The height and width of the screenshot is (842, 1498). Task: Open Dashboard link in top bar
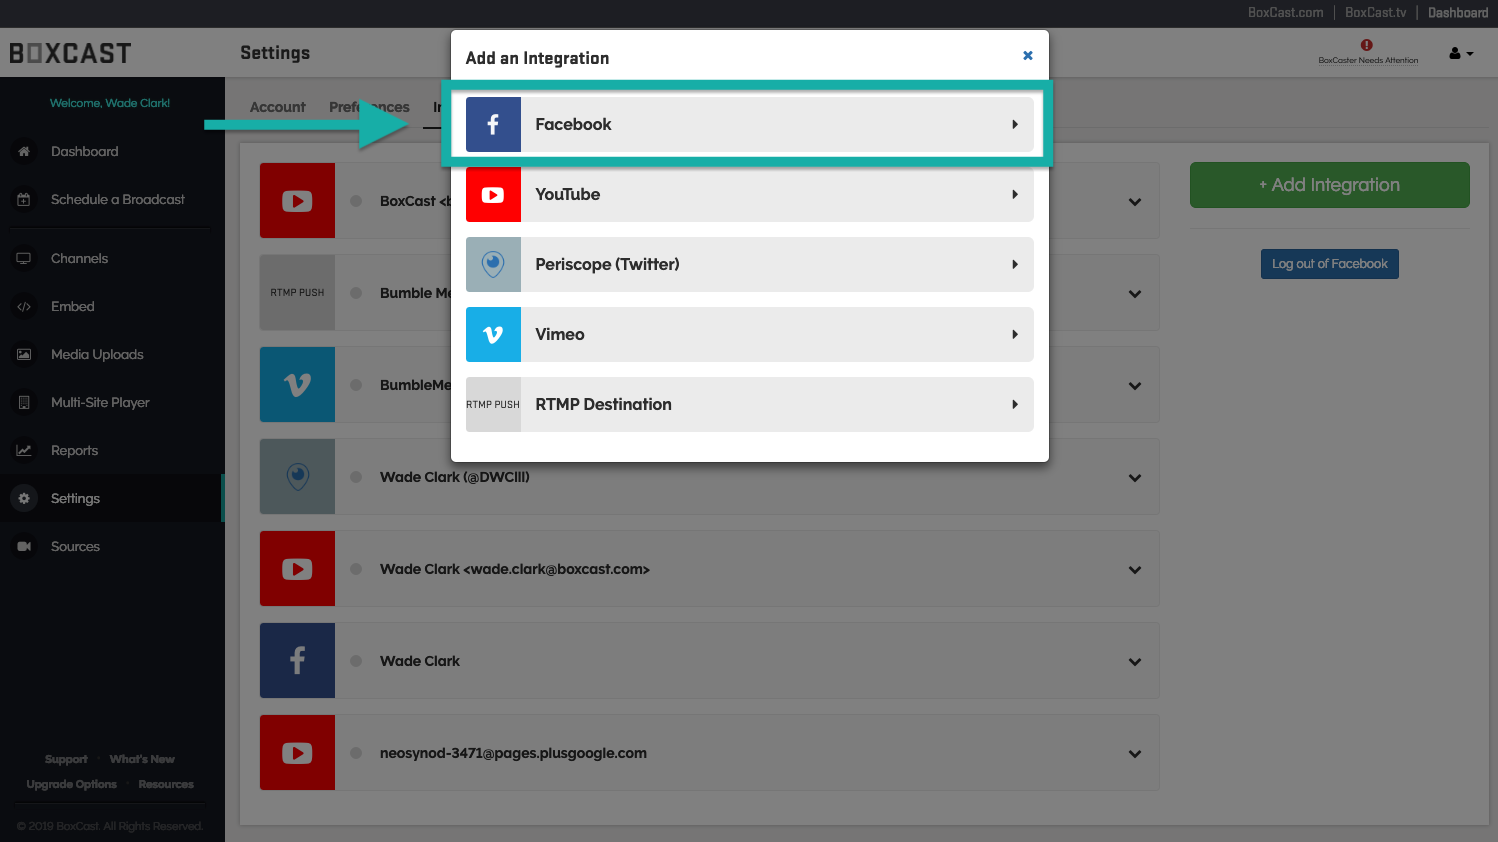click(x=1458, y=13)
